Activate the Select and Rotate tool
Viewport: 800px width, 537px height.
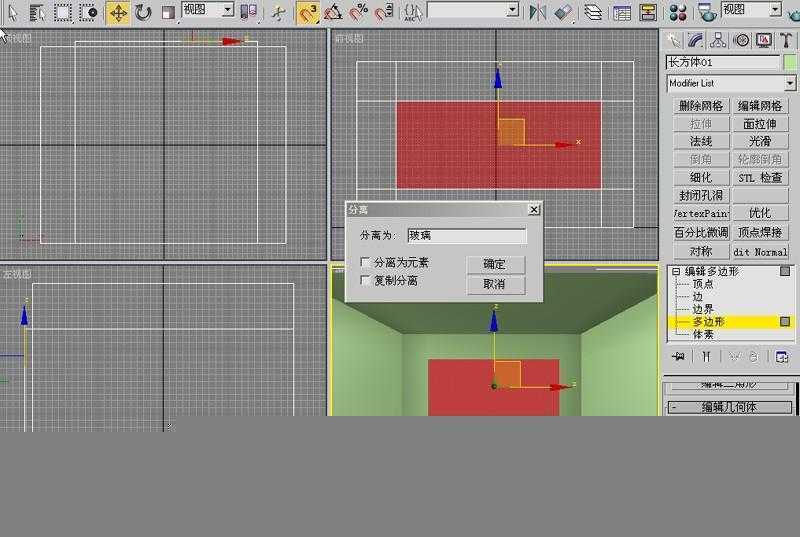143,12
